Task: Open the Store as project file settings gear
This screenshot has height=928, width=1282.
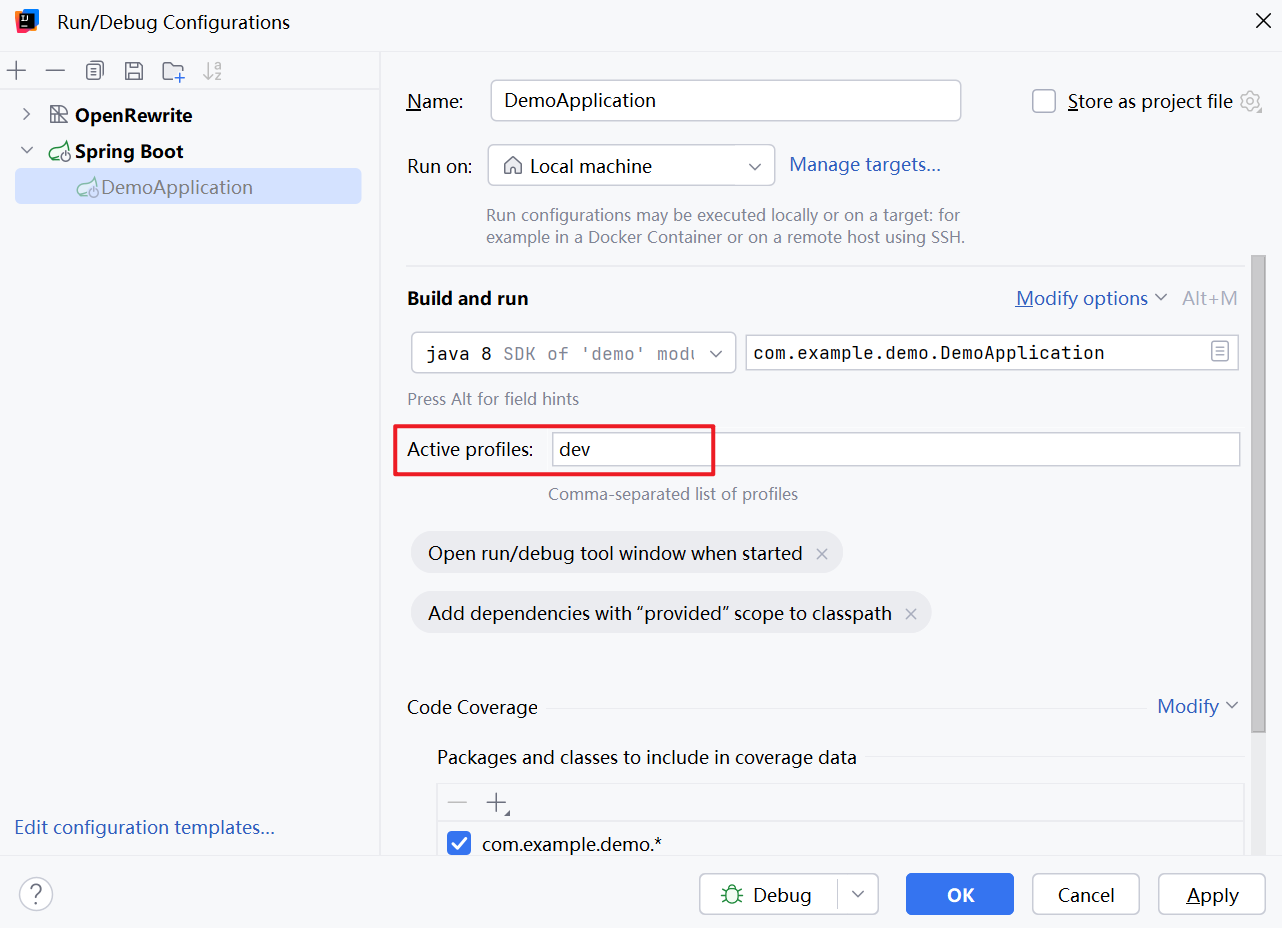Action: [1250, 101]
